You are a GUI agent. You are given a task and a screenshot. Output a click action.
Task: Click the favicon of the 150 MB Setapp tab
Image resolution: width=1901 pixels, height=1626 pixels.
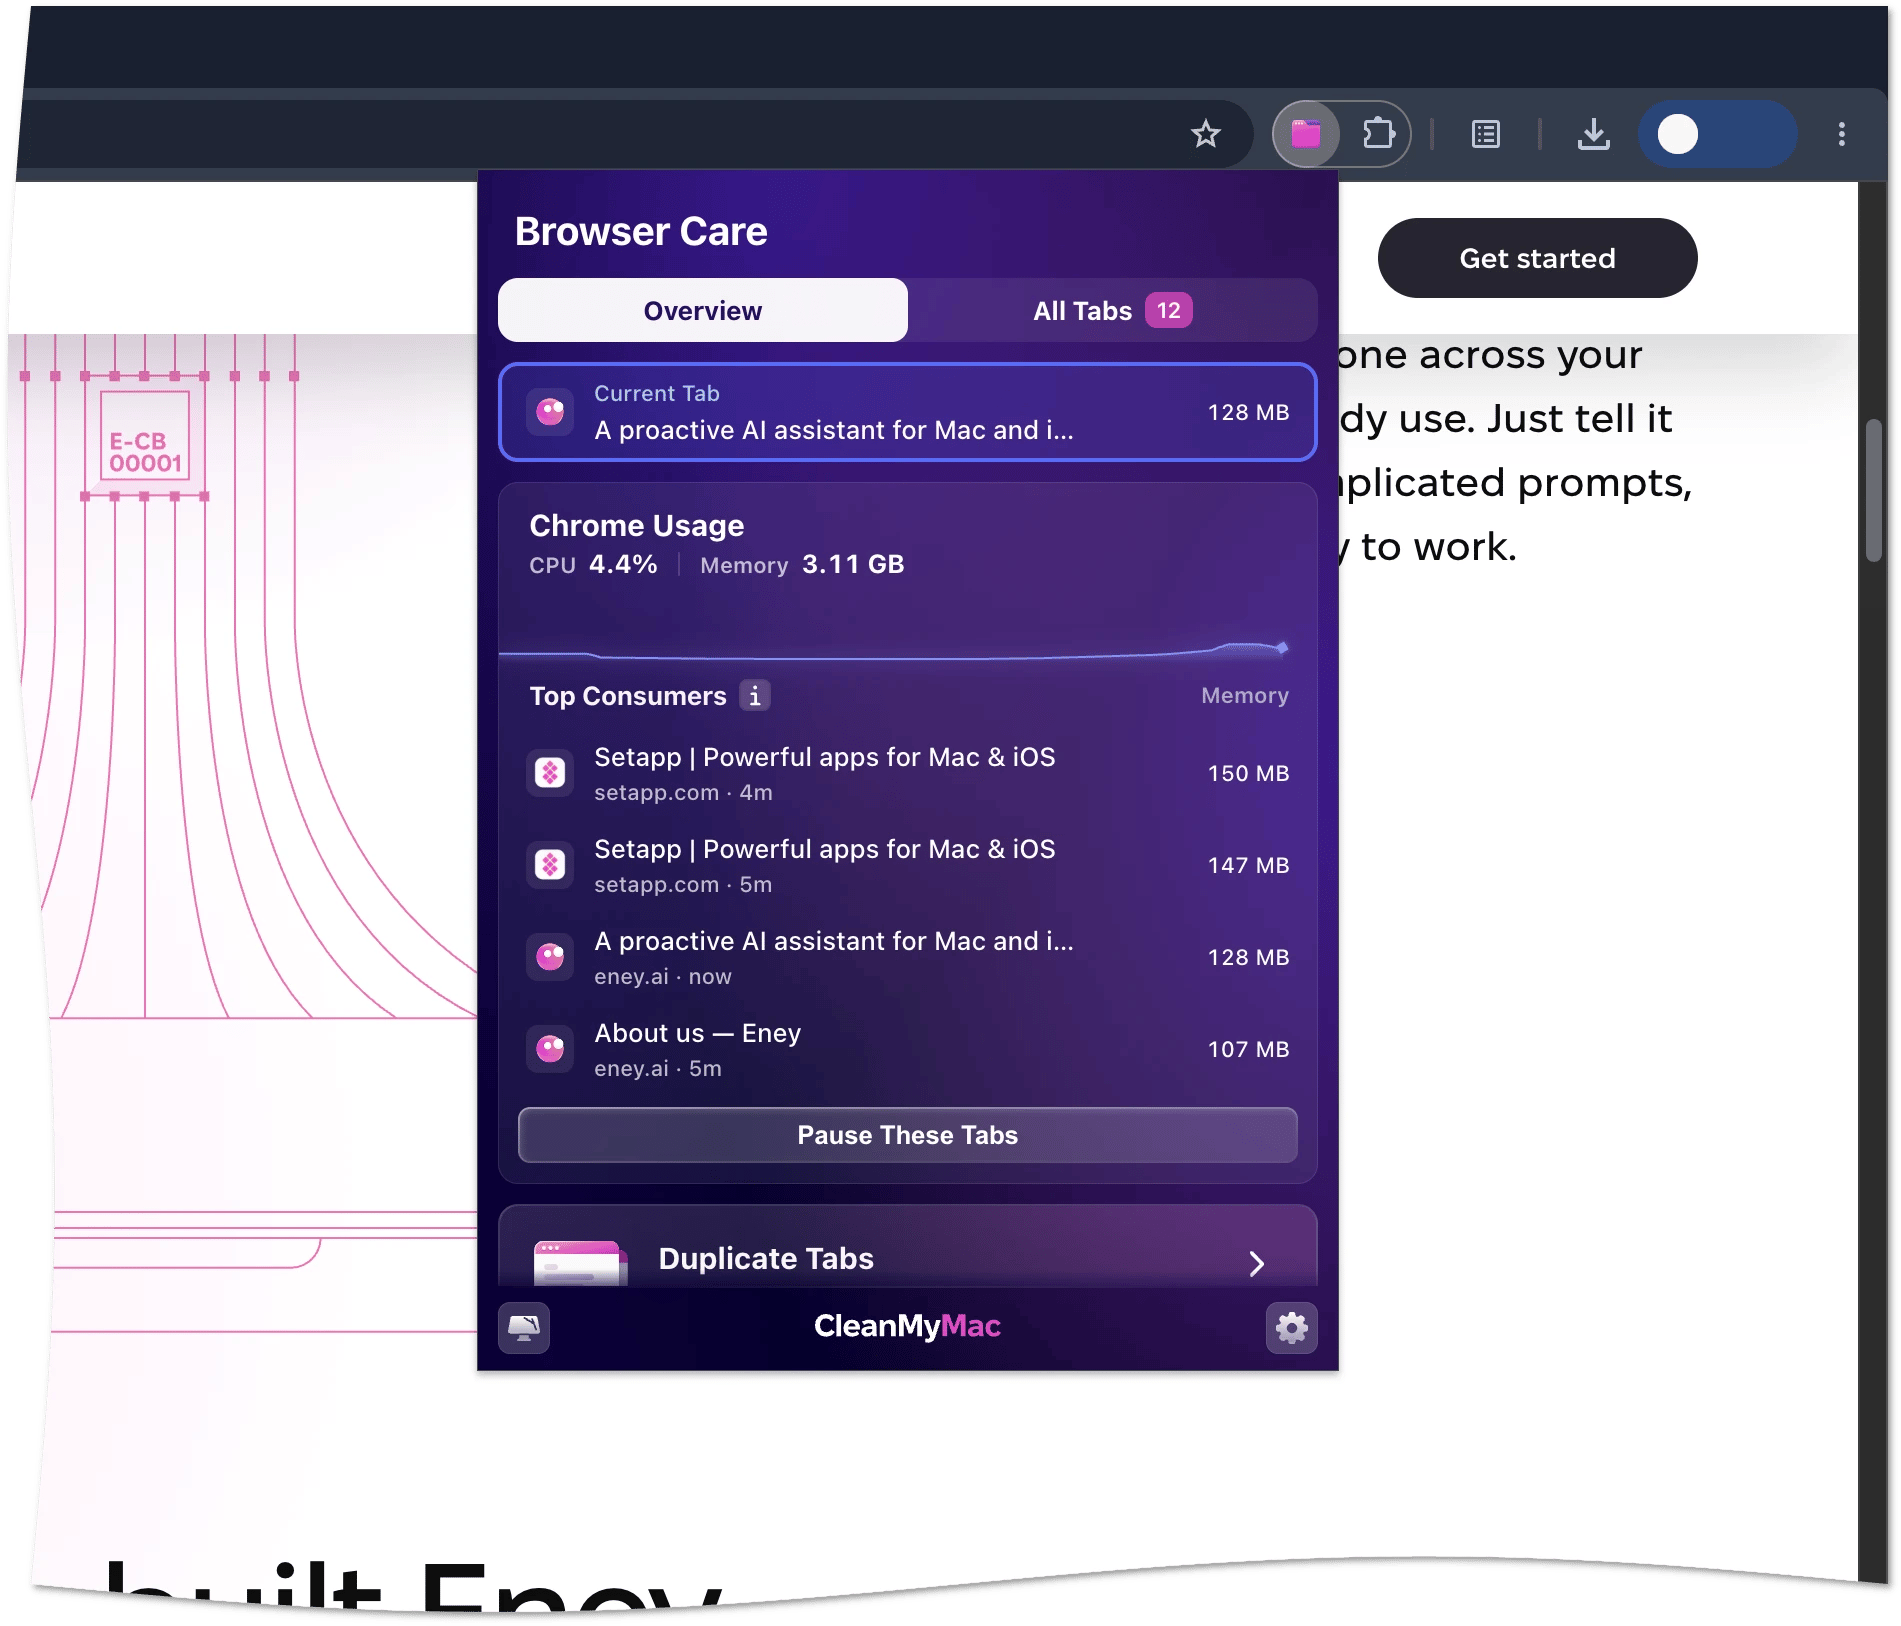tap(550, 773)
